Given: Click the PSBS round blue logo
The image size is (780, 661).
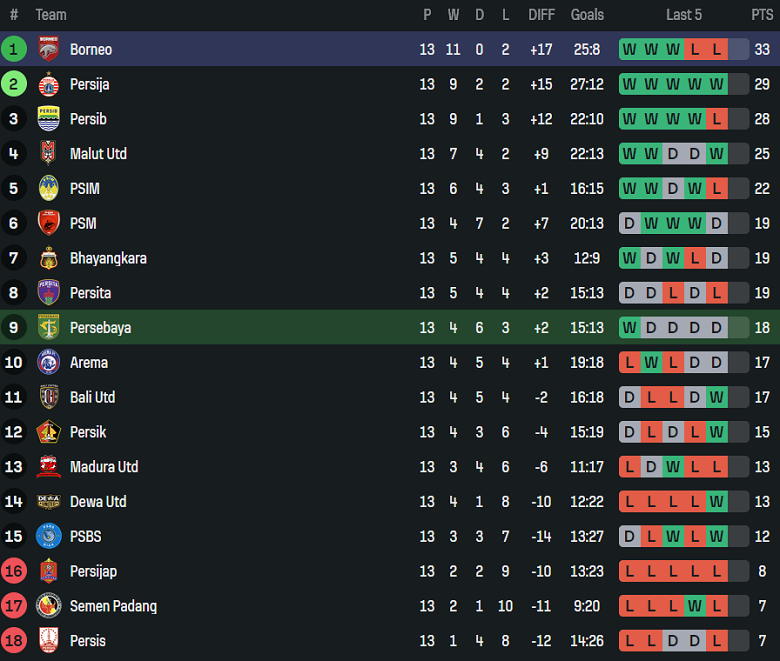Looking at the screenshot, I should click(48, 537).
